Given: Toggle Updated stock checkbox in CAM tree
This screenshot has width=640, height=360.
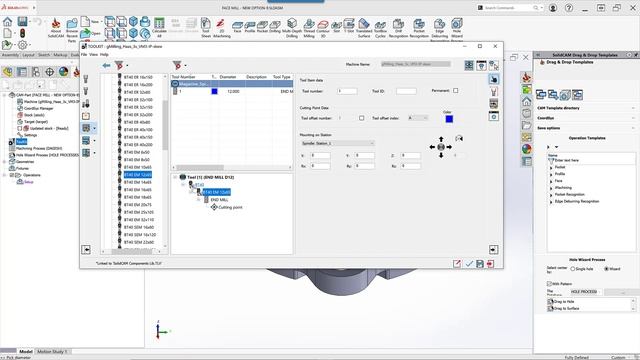Looking at the screenshot, I should [20, 128].
